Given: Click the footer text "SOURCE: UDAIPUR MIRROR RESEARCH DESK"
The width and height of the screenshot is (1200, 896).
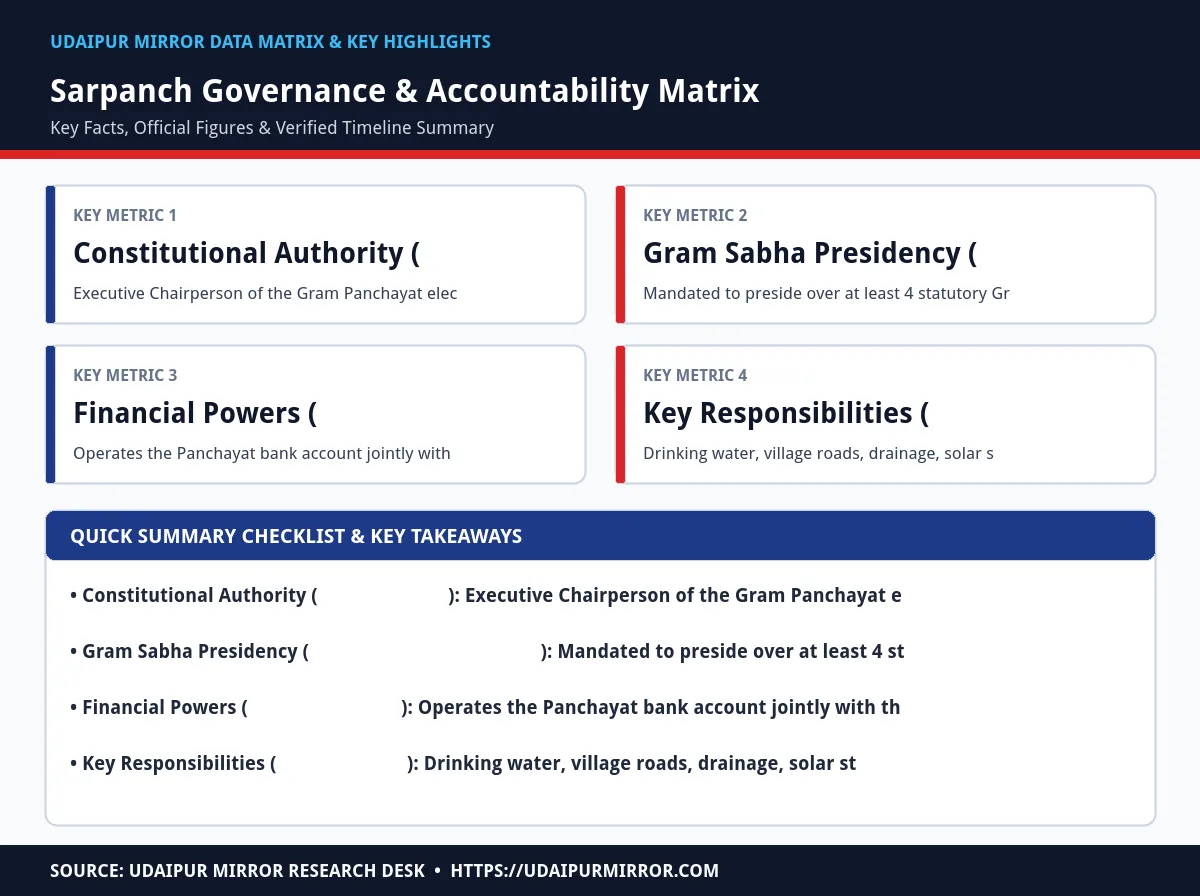Looking at the screenshot, I should pyautogui.click(x=238, y=871).
